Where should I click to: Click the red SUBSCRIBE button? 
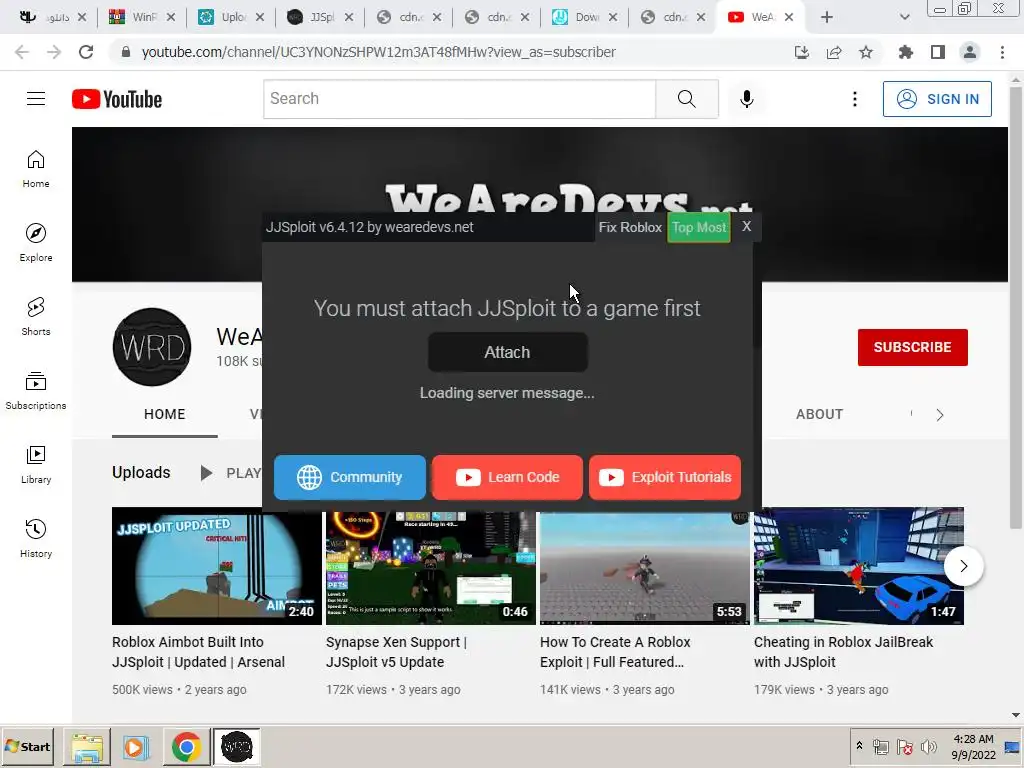[912, 347]
